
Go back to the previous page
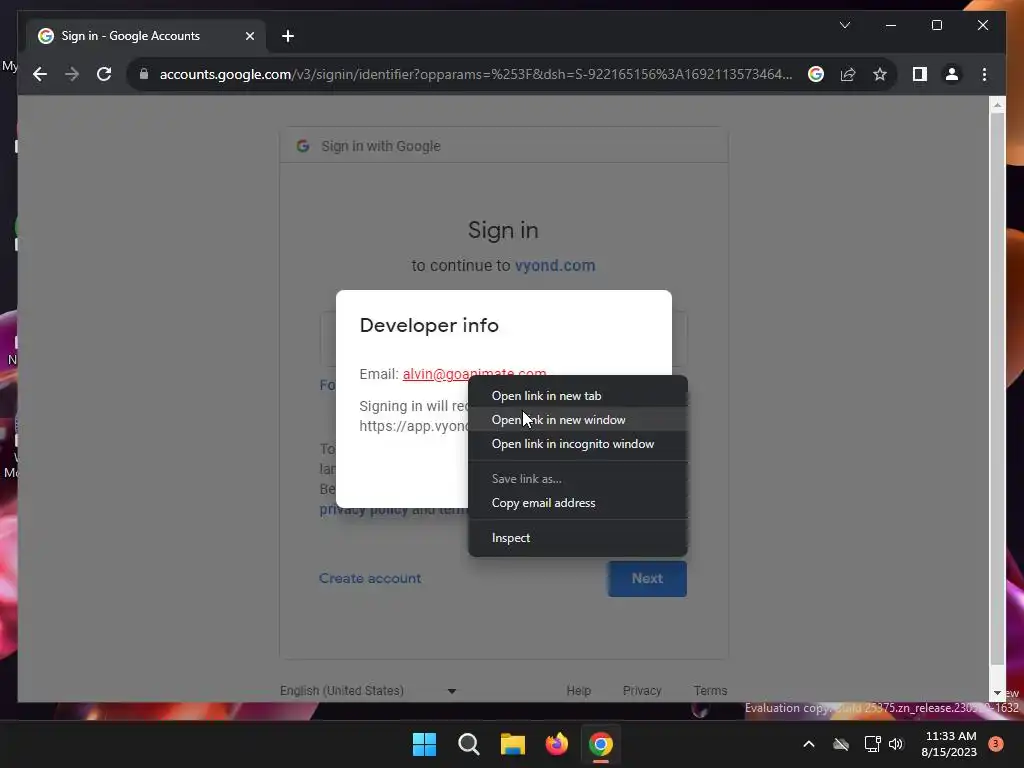(x=40, y=74)
